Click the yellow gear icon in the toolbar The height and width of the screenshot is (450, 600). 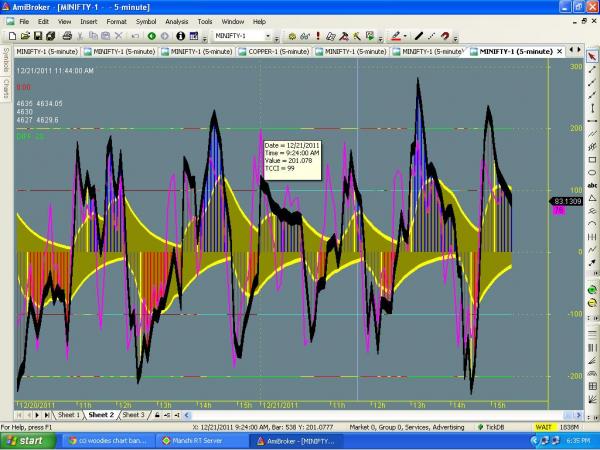coord(292,36)
